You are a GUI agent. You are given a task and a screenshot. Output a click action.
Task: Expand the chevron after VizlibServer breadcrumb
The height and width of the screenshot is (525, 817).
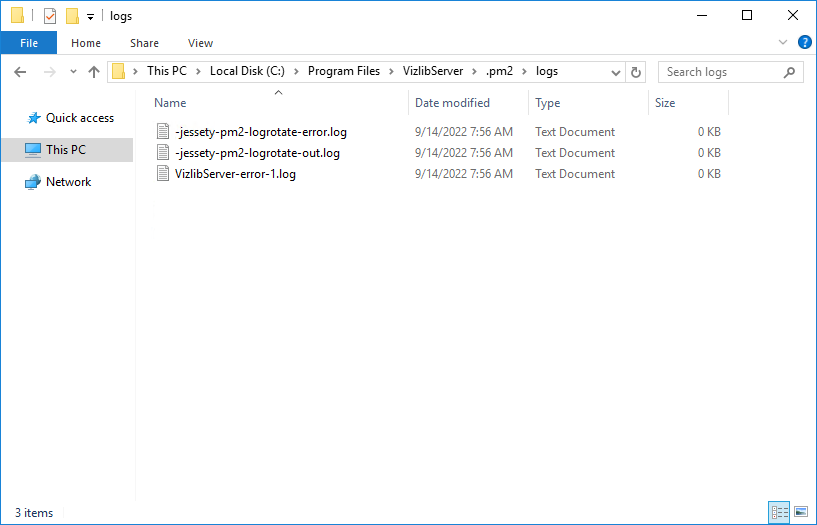[x=475, y=72]
